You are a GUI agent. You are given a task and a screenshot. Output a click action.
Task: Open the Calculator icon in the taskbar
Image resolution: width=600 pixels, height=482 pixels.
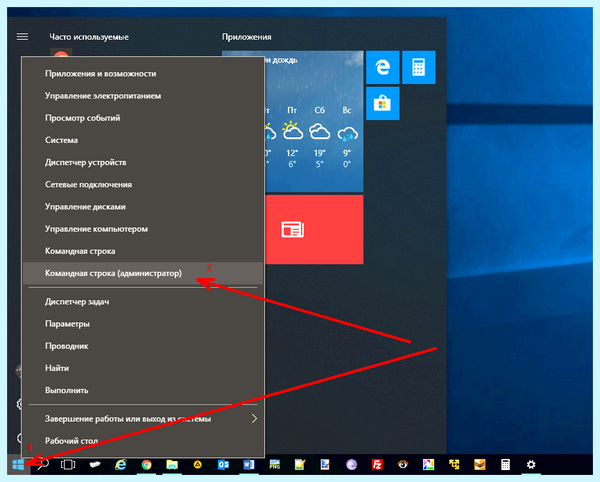[505, 464]
